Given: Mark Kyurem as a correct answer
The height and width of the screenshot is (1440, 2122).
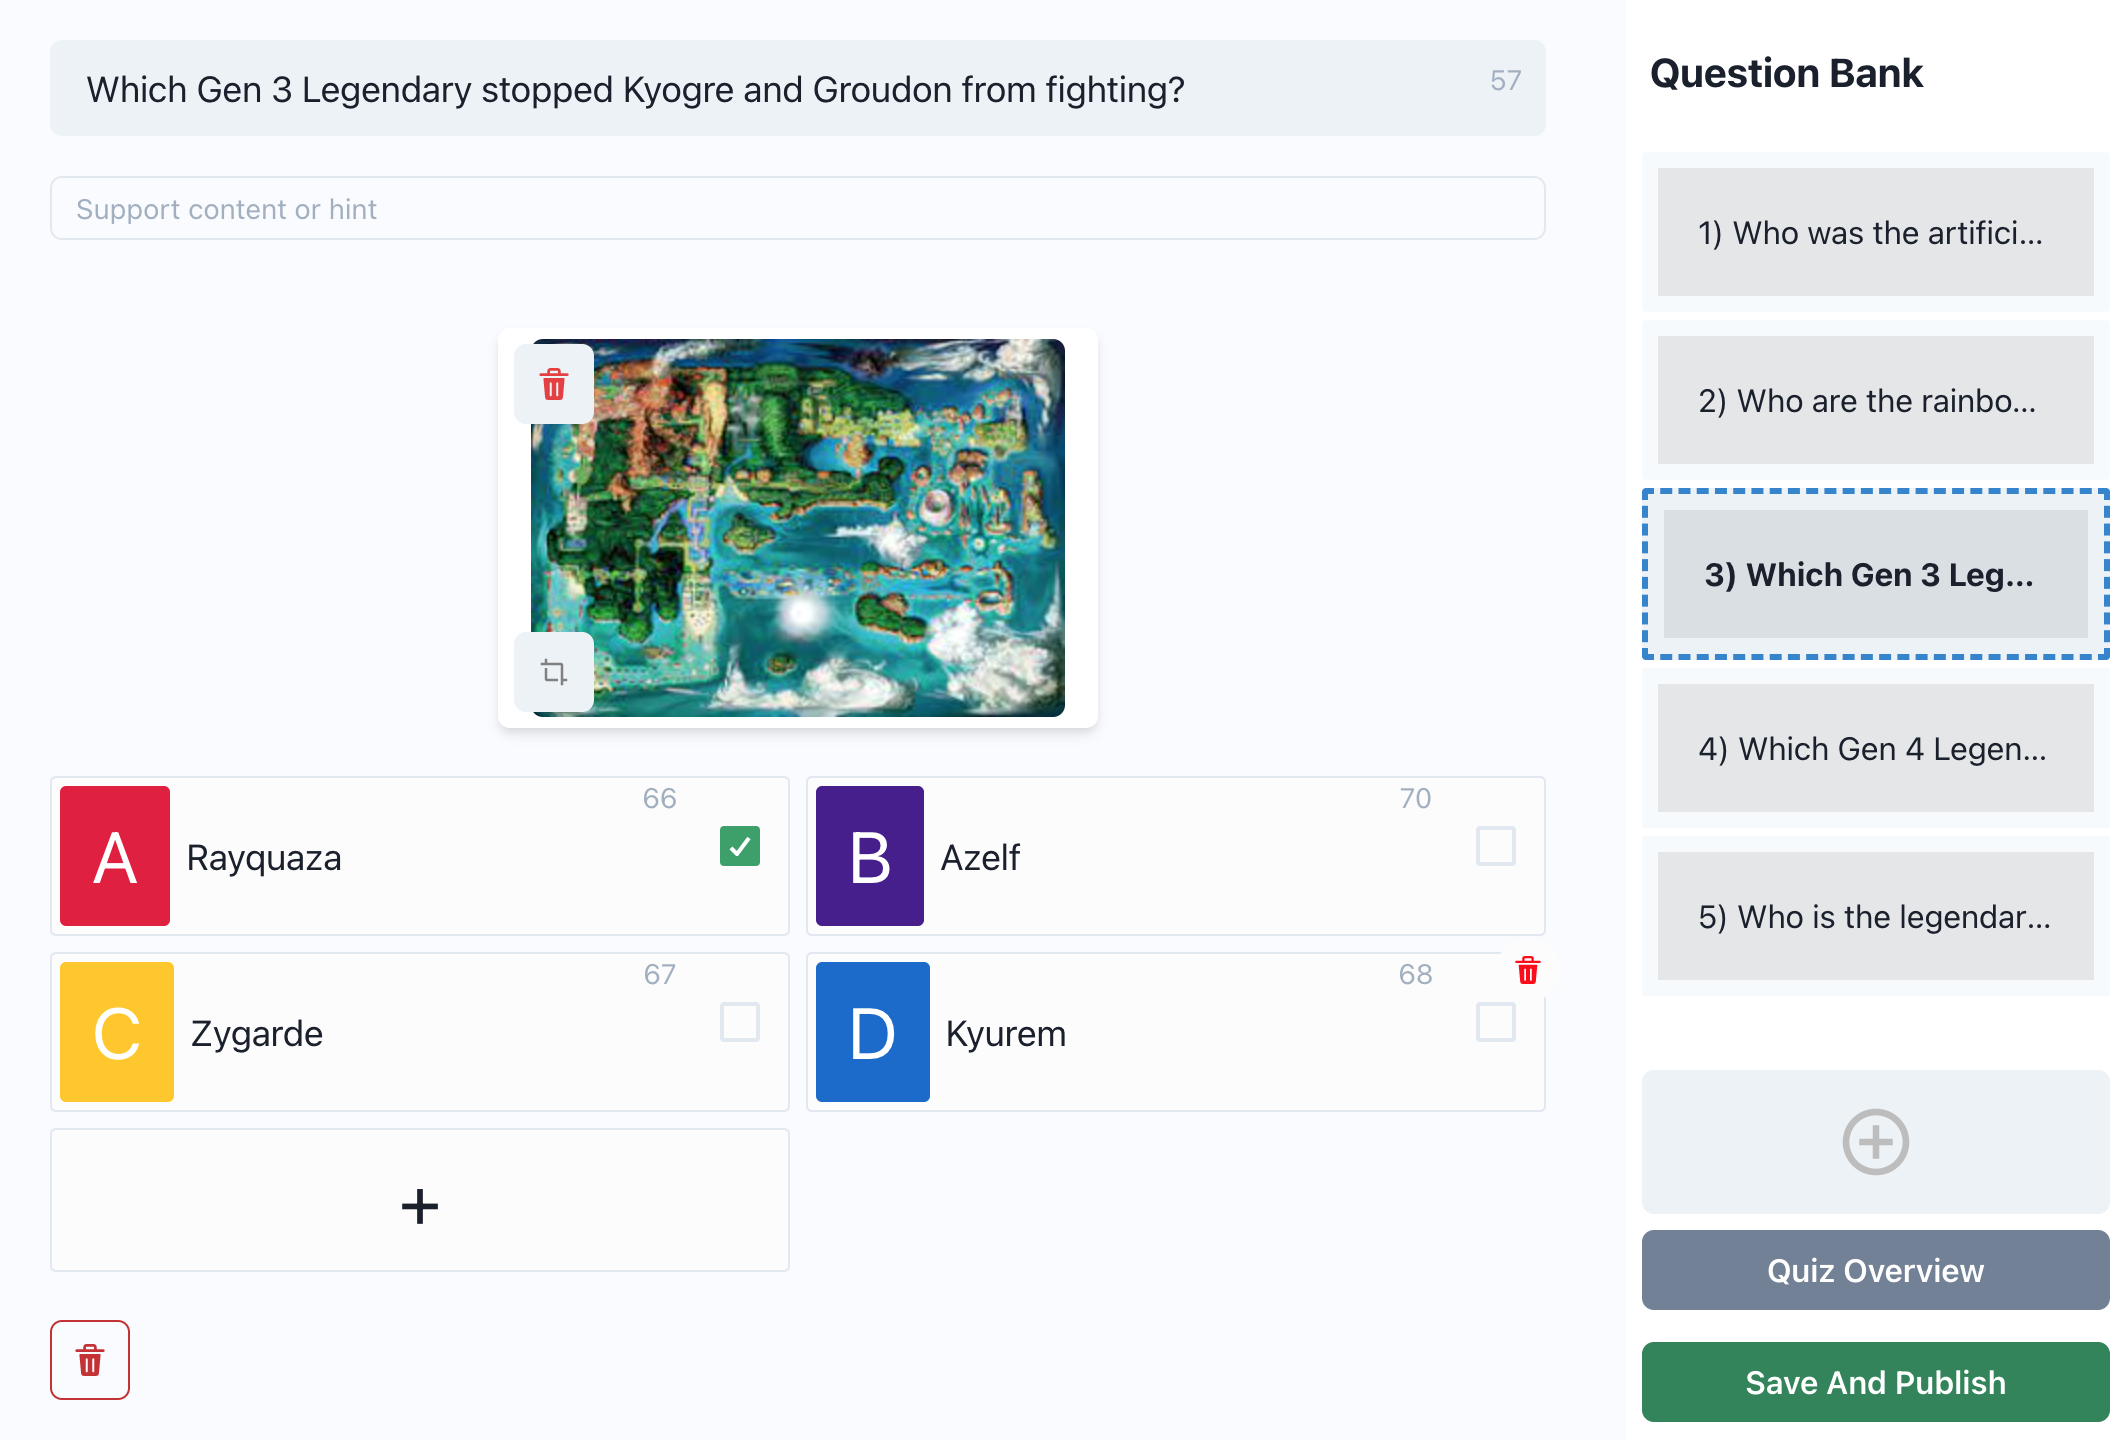Looking at the screenshot, I should click(1495, 1023).
